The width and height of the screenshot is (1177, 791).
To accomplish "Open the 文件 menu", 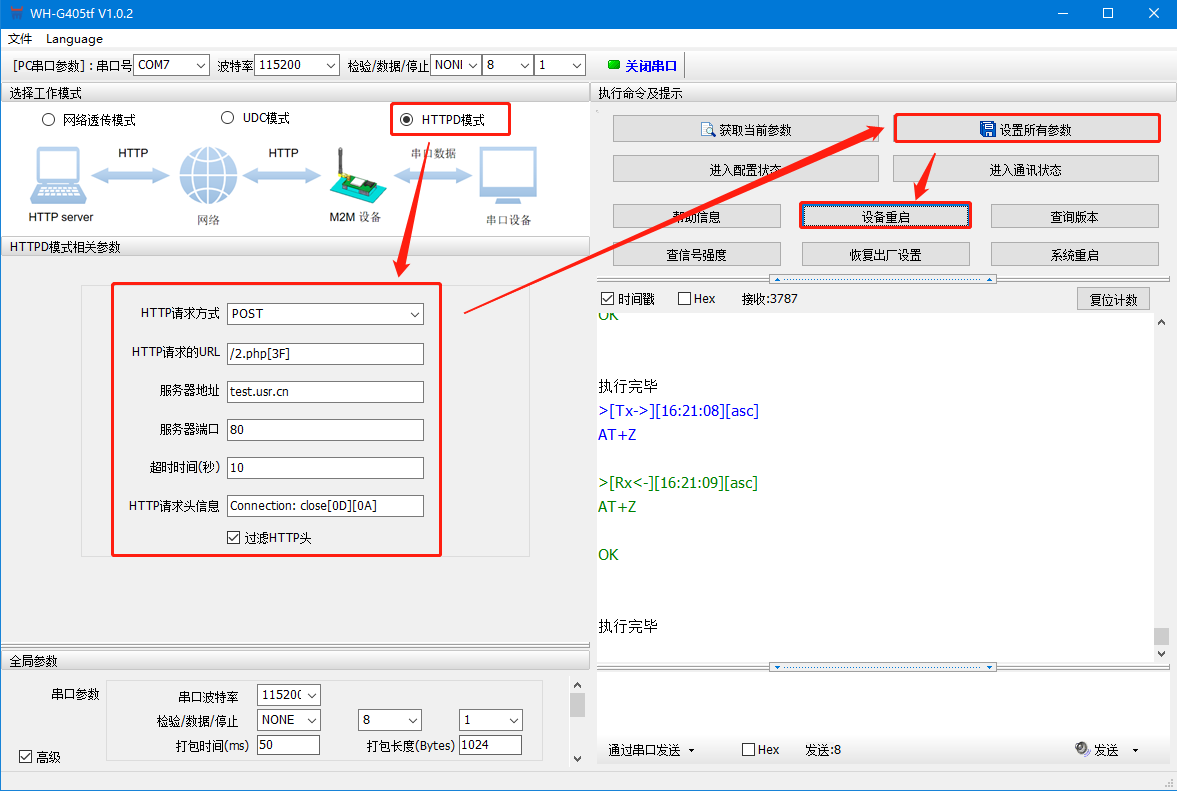I will point(20,39).
